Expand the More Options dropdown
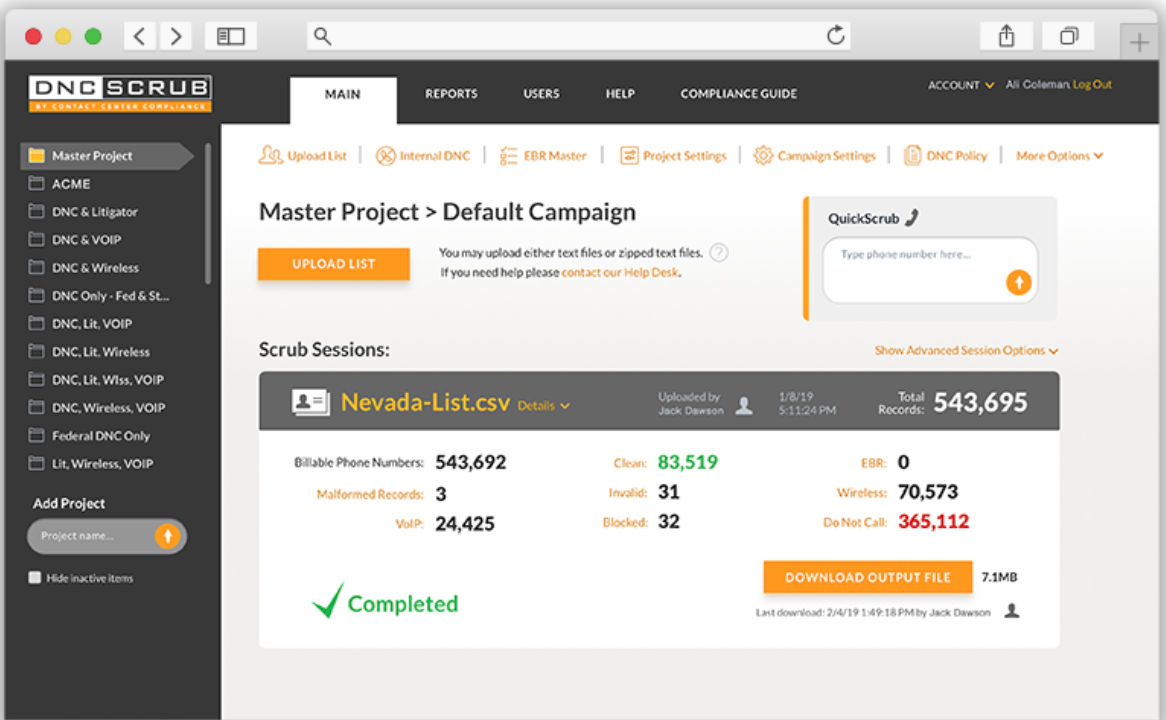 coord(1059,156)
